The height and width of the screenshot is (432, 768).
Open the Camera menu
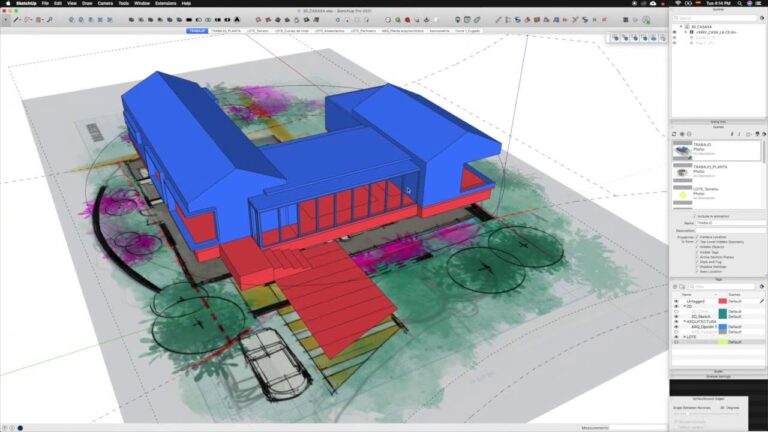tap(105, 3)
